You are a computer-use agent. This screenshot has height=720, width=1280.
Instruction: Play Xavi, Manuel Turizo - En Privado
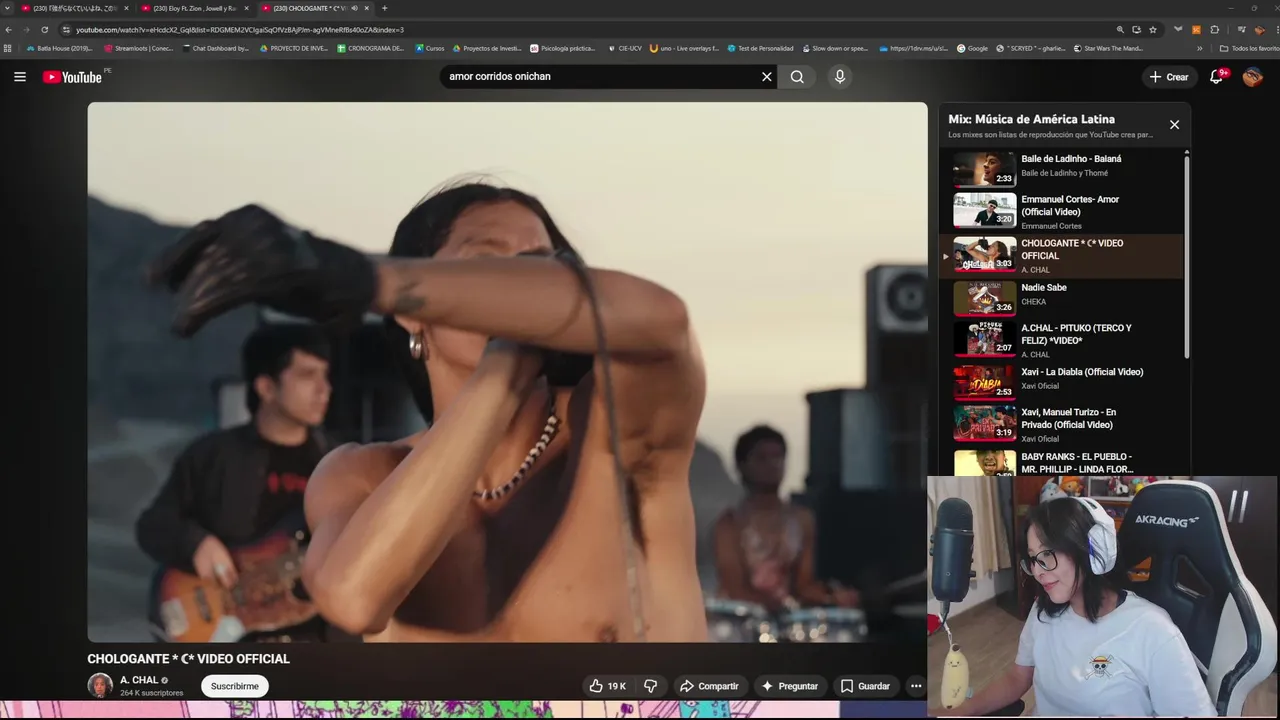pos(1061,424)
